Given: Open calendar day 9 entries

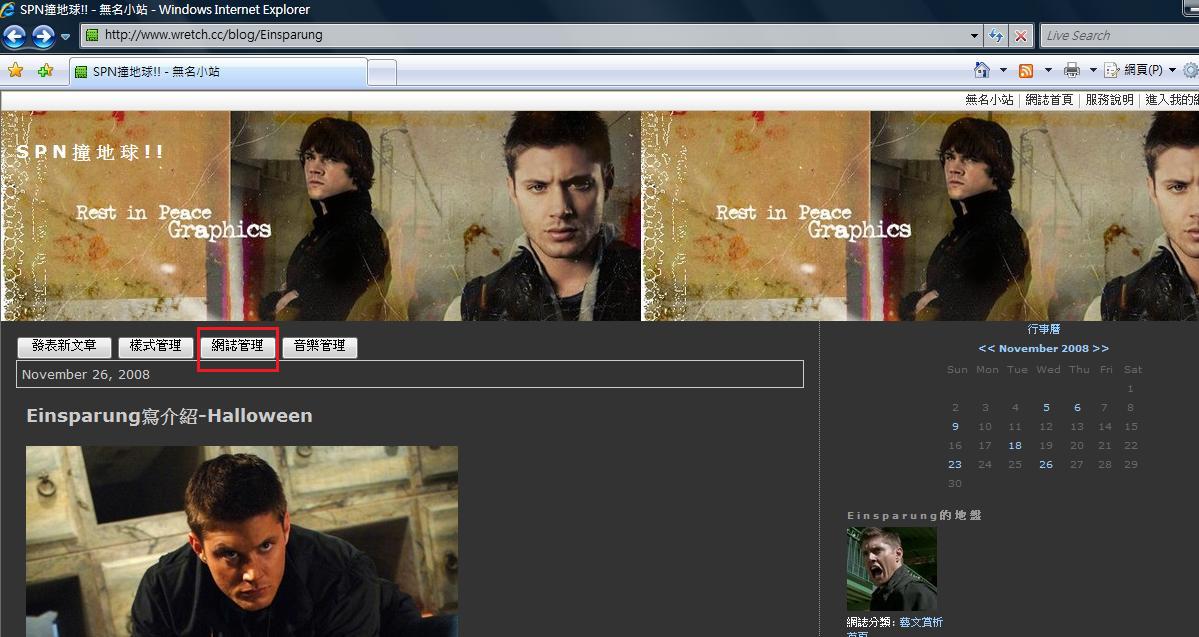Looking at the screenshot, I should 955,427.
